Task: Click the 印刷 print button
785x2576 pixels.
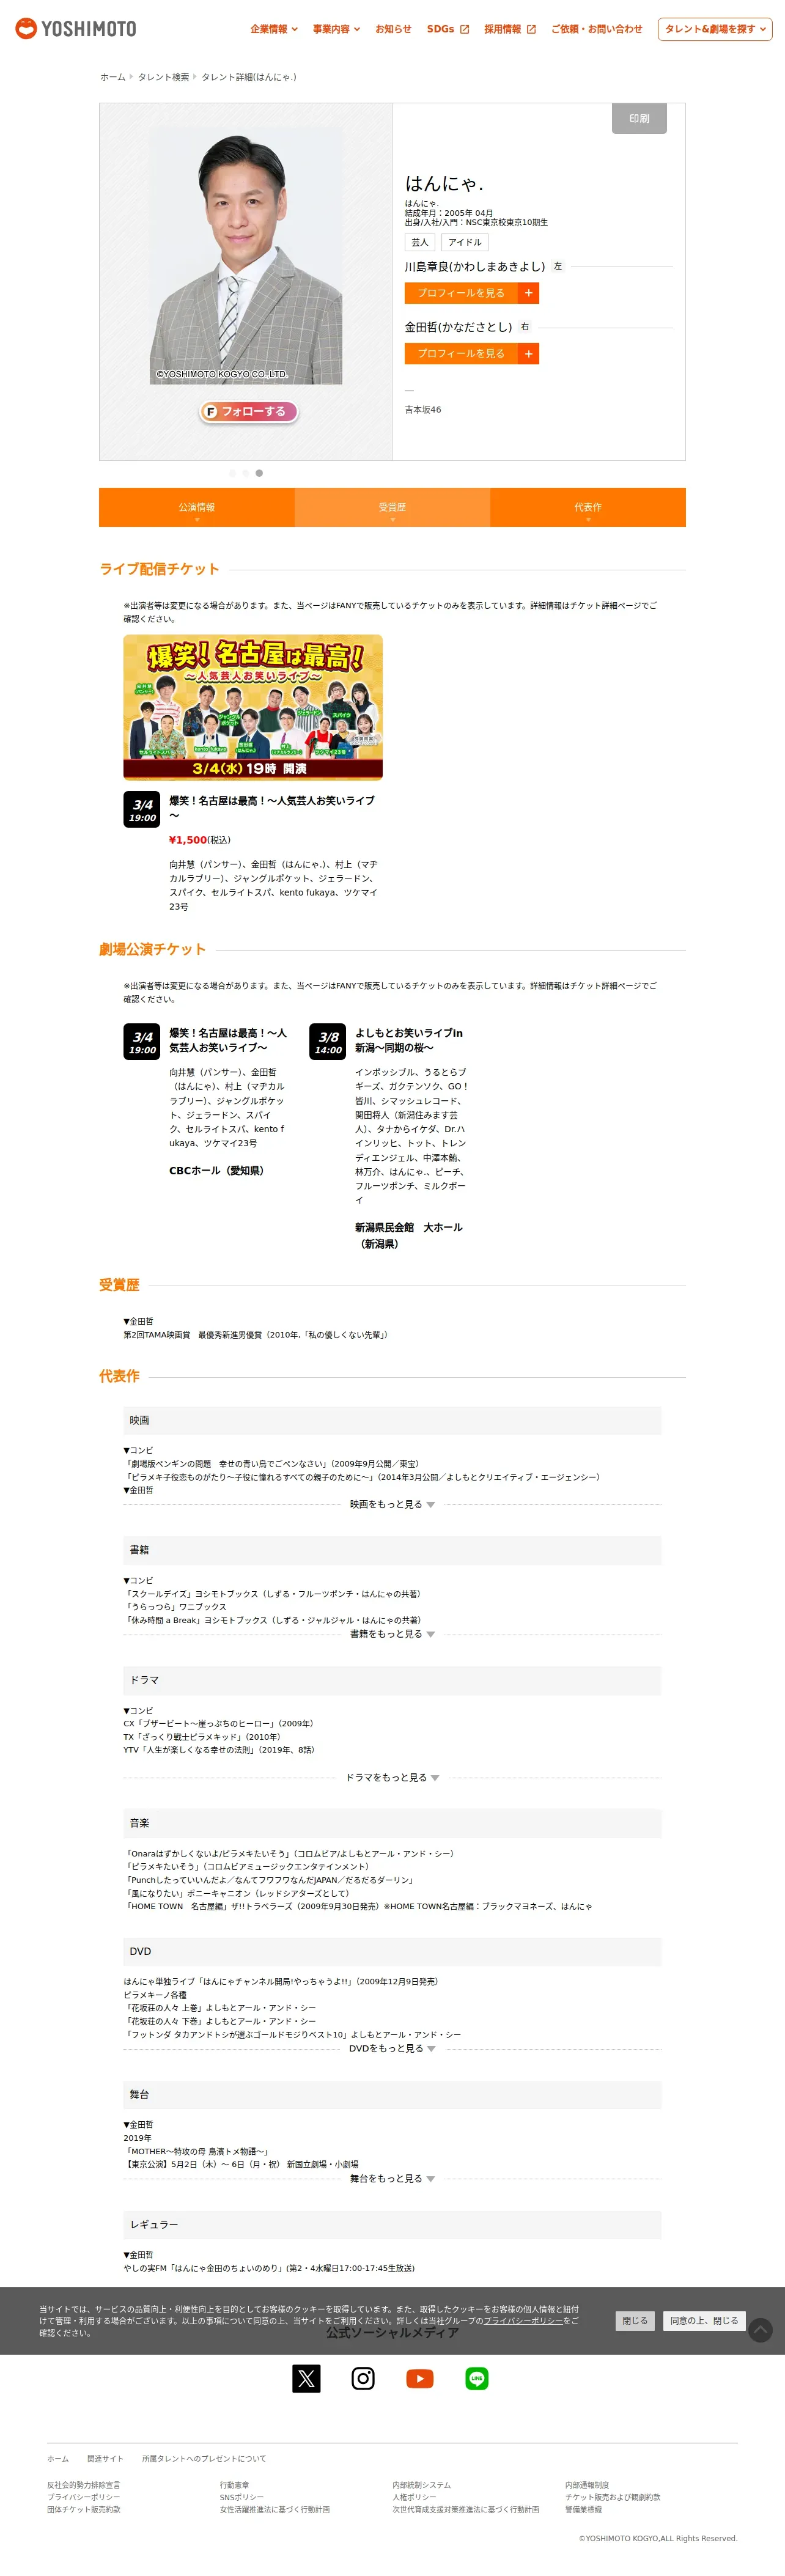Action: pos(639,118)
